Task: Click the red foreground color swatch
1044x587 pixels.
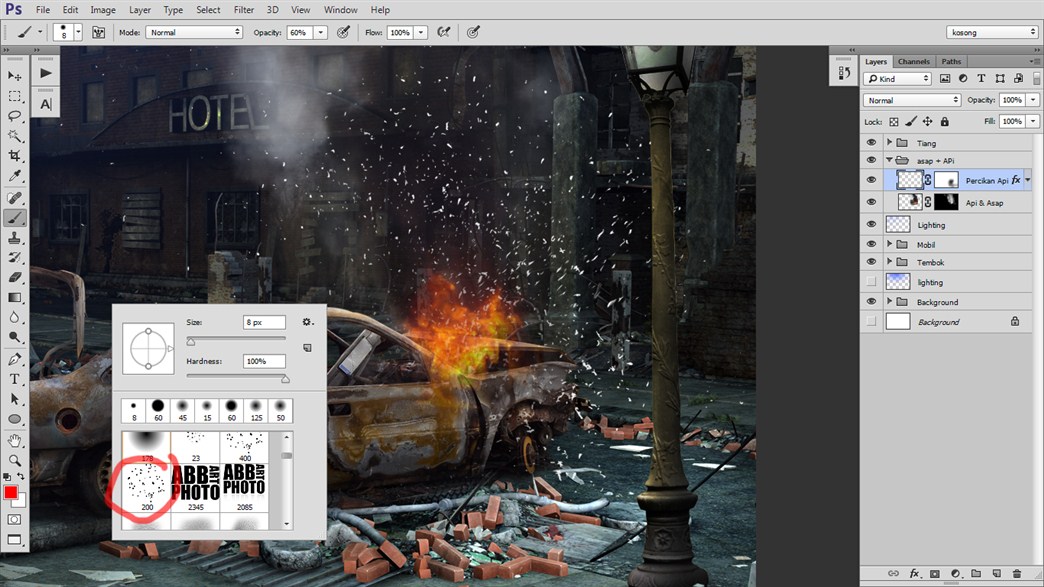Action: [11, 493]
